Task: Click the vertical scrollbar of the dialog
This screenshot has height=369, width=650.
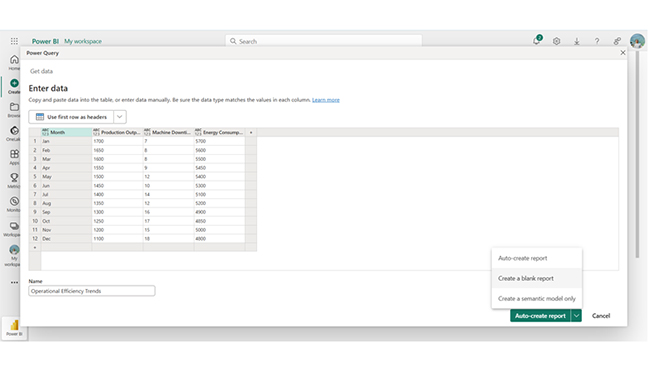Action: pyautogui.click(x=637, y=153)
